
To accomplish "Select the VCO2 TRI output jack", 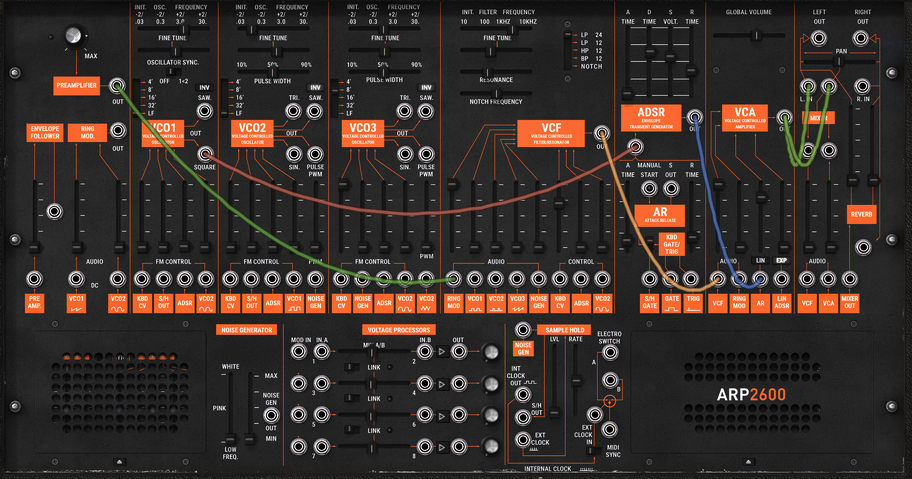I will [x=294, y=110].
